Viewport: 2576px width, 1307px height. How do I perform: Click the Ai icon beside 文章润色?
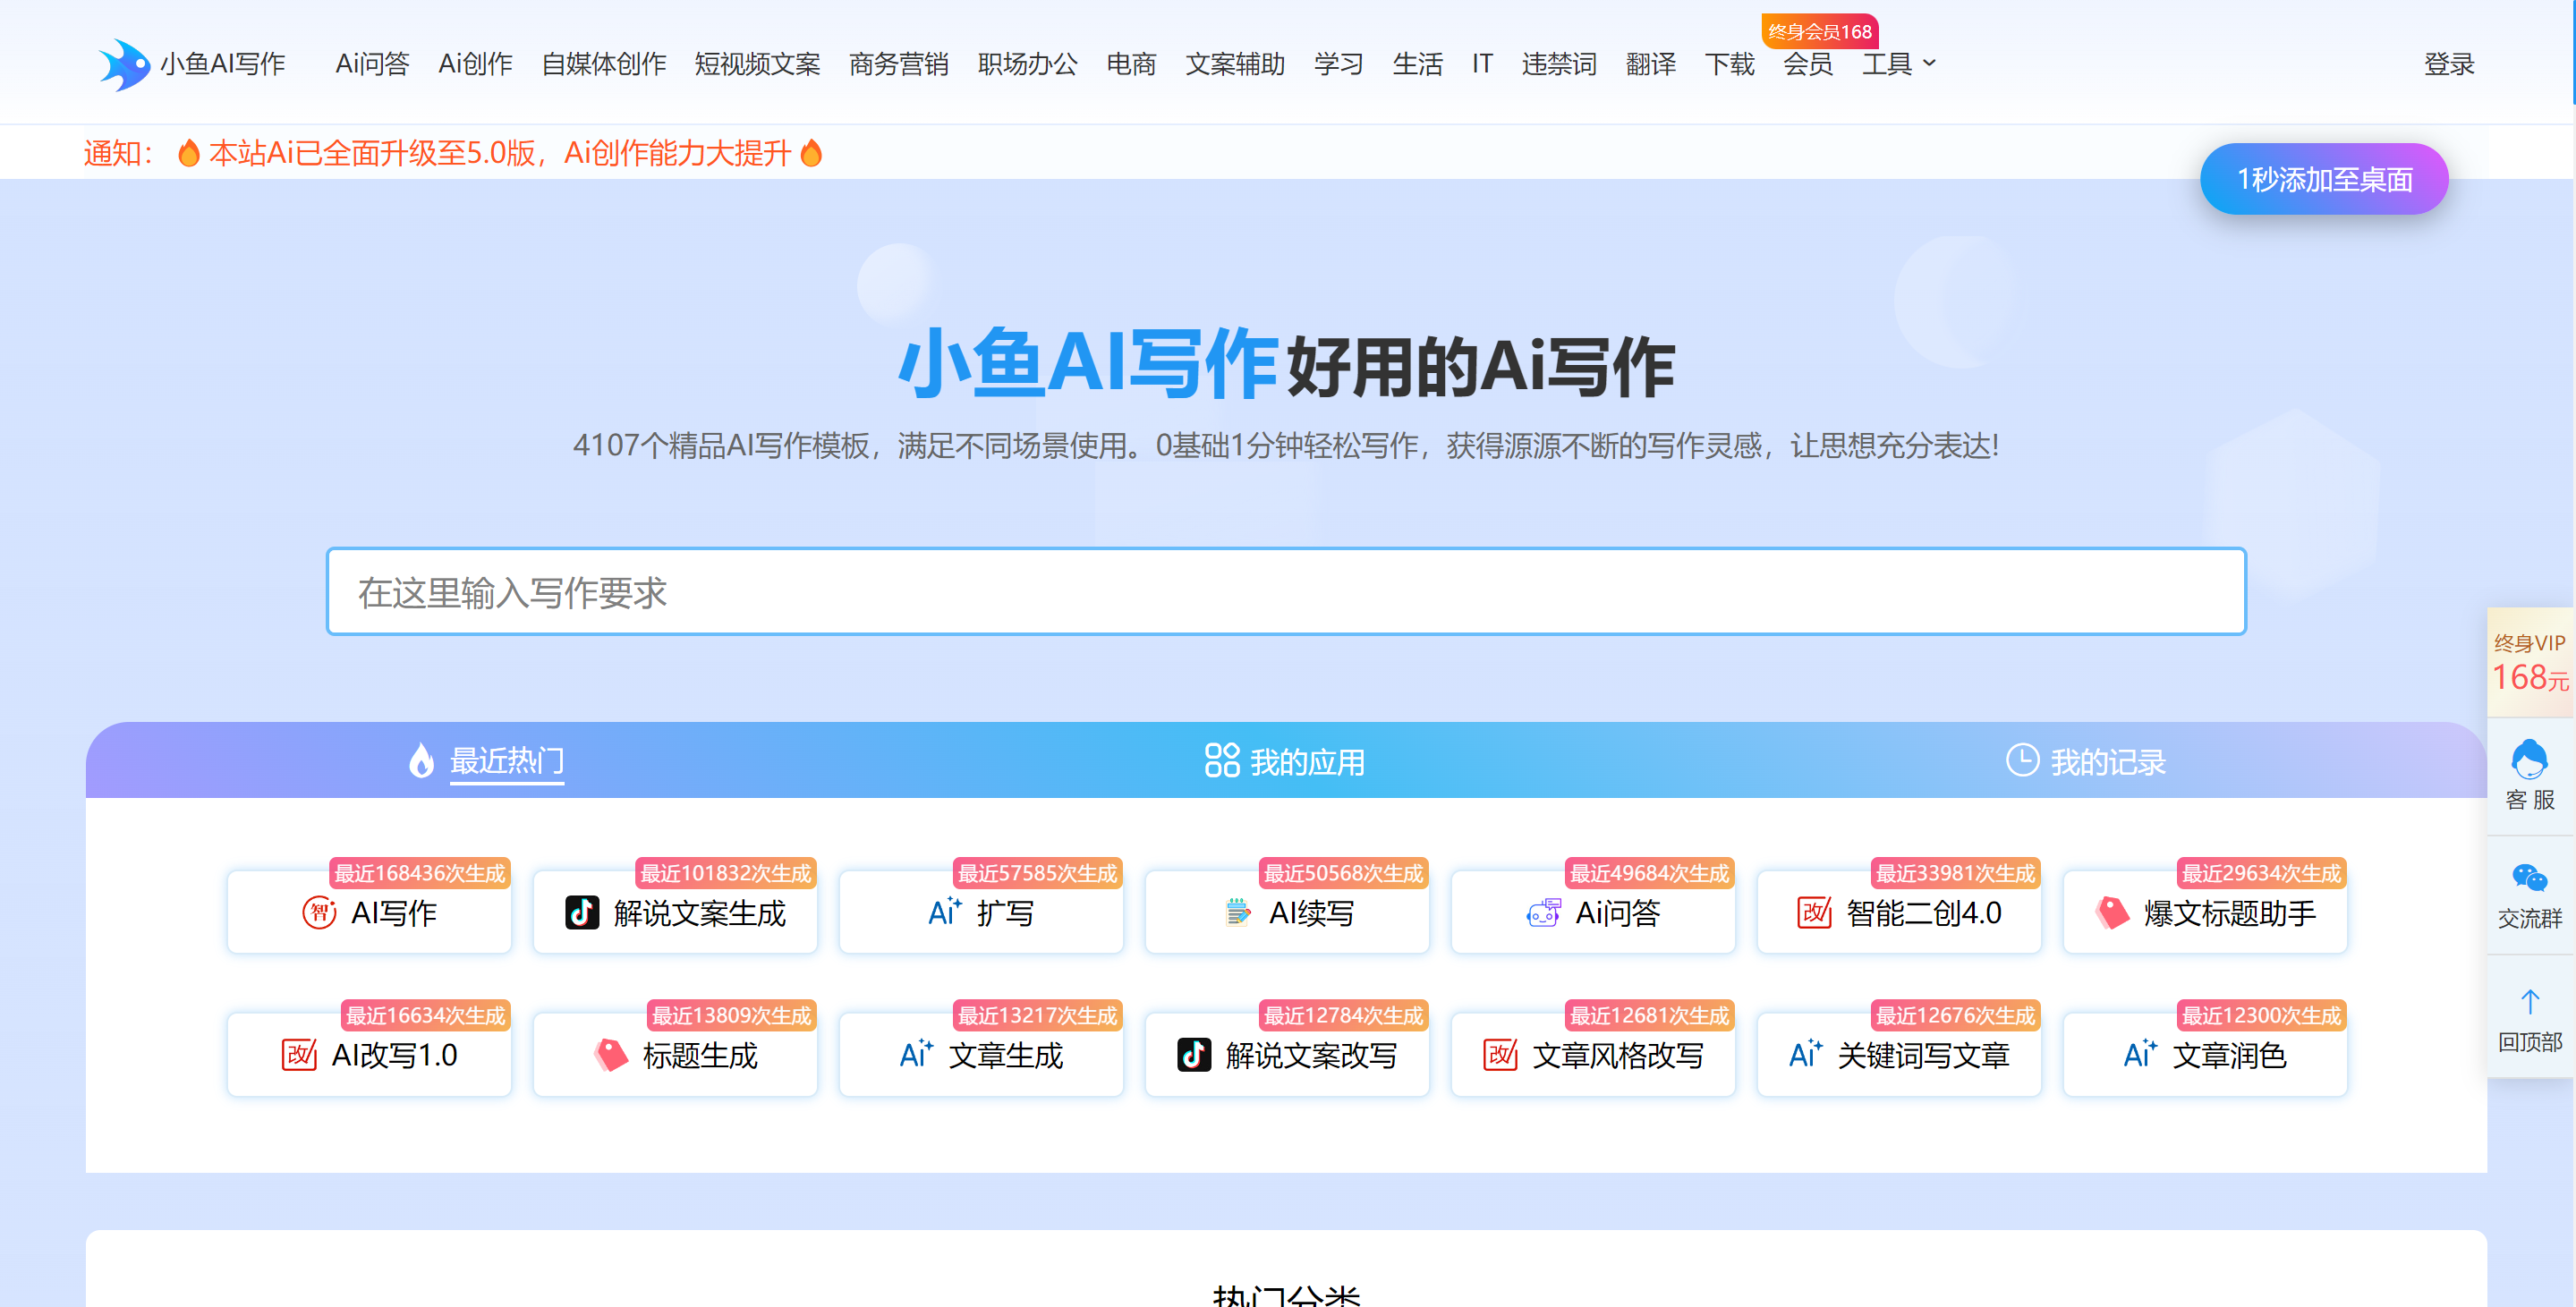click(x=2141, y=1054)
